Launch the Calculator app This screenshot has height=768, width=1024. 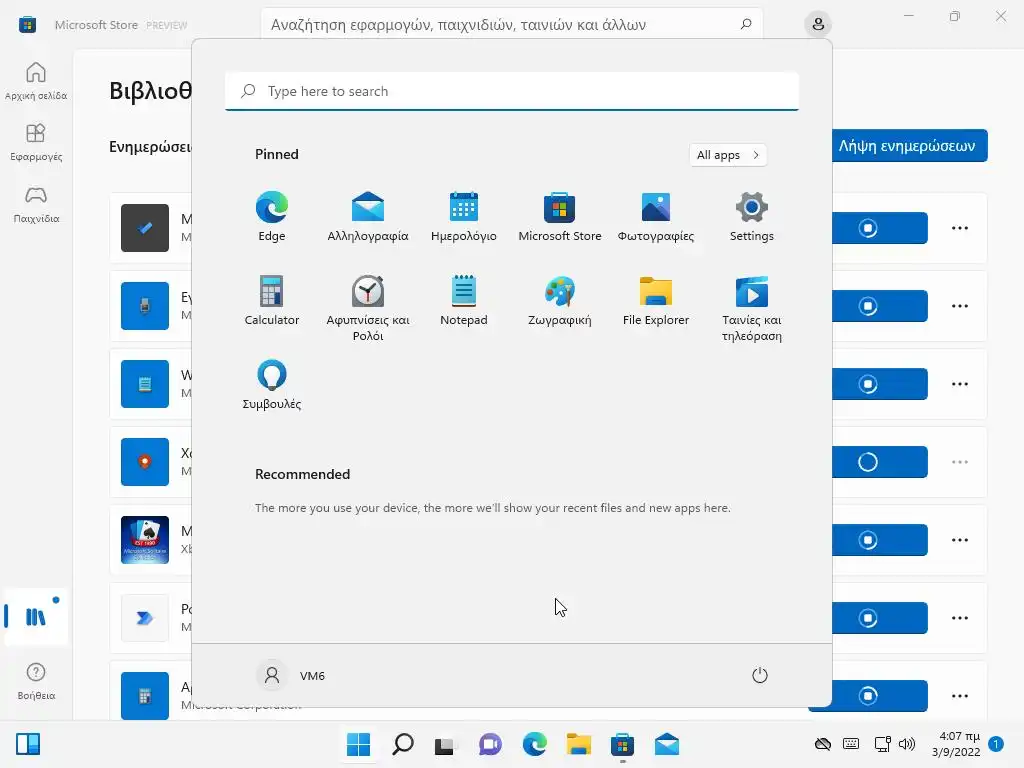272,300
